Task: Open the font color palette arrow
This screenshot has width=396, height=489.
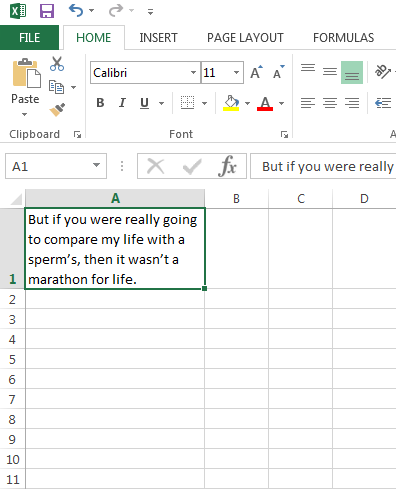Action: (x=282, y=103)
